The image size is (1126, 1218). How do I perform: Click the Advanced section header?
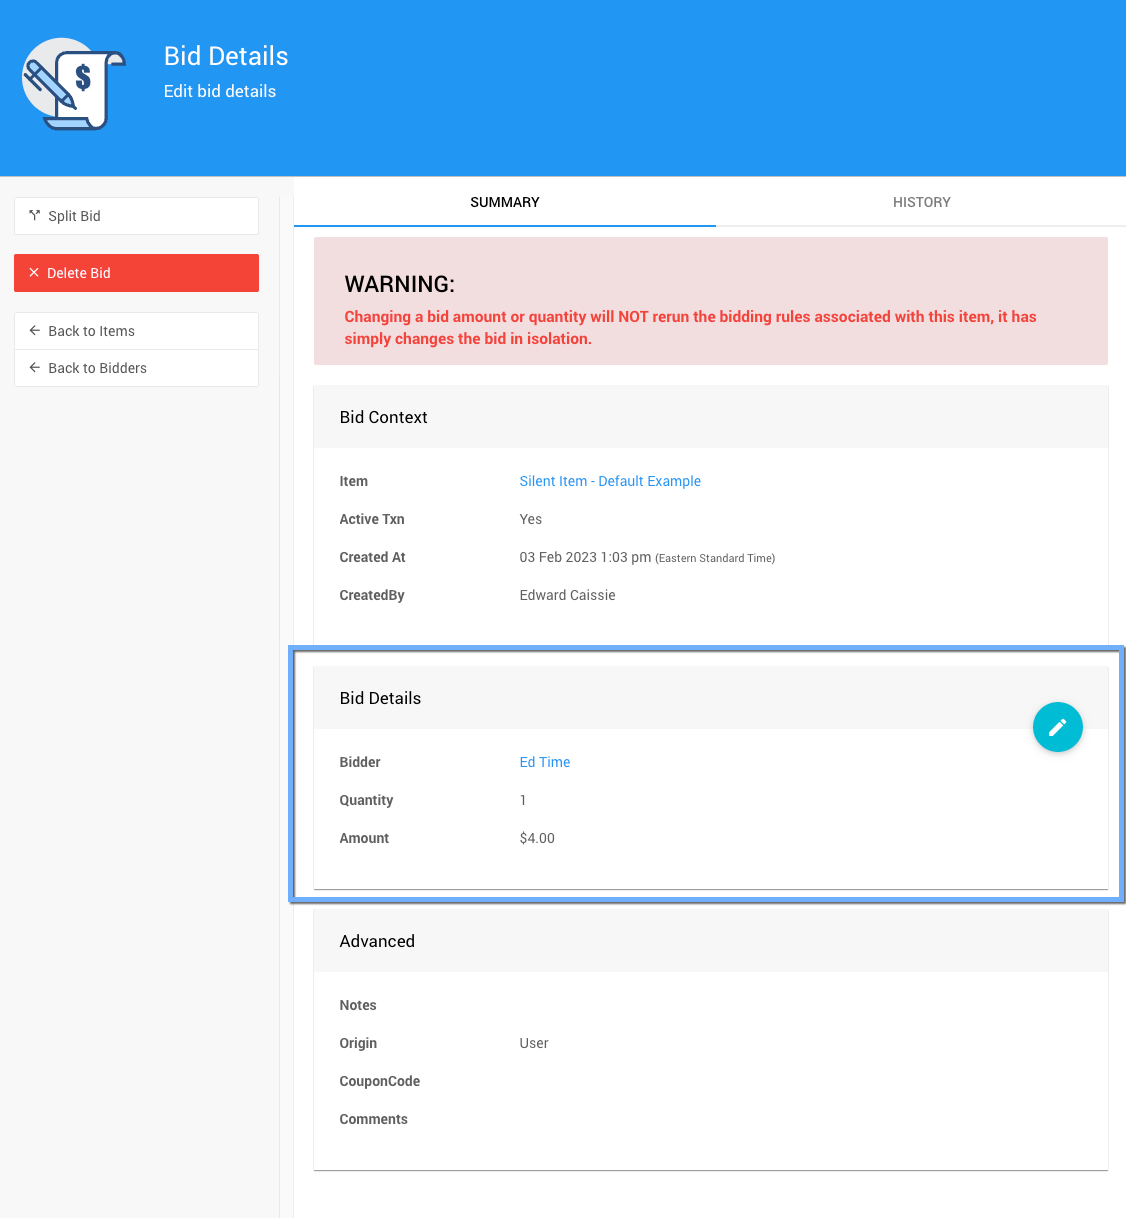coord(377,941)
